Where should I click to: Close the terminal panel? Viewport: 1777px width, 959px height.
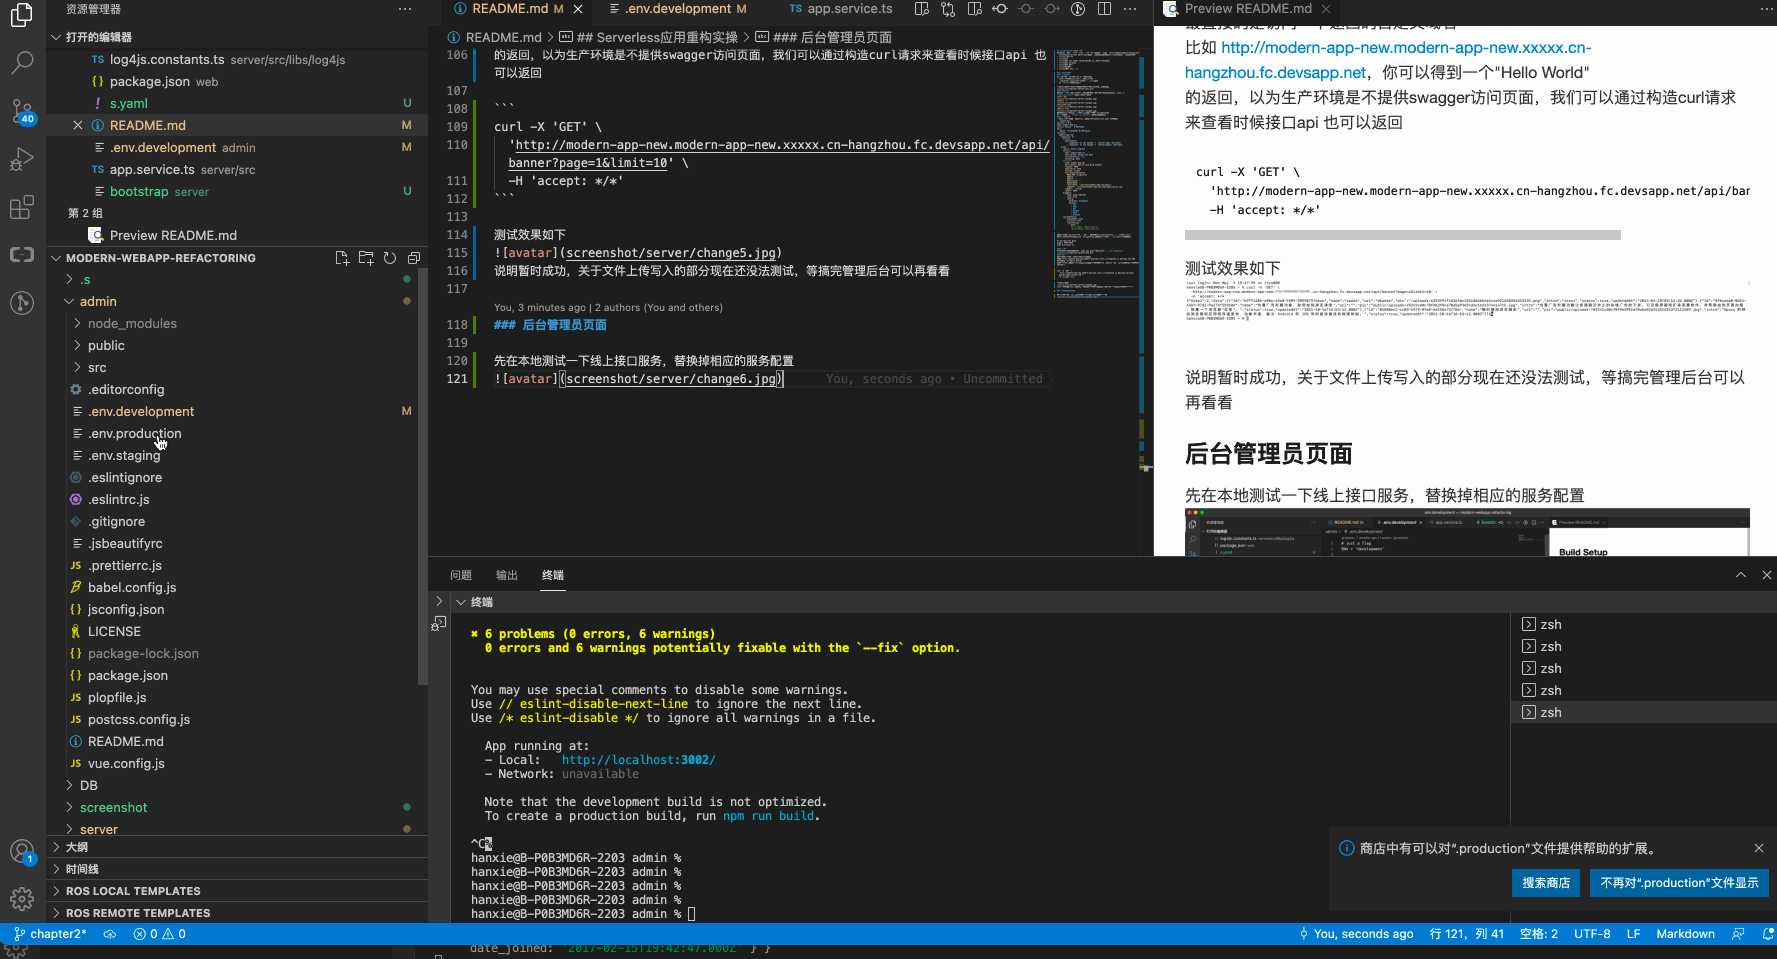coord(1766,575)
